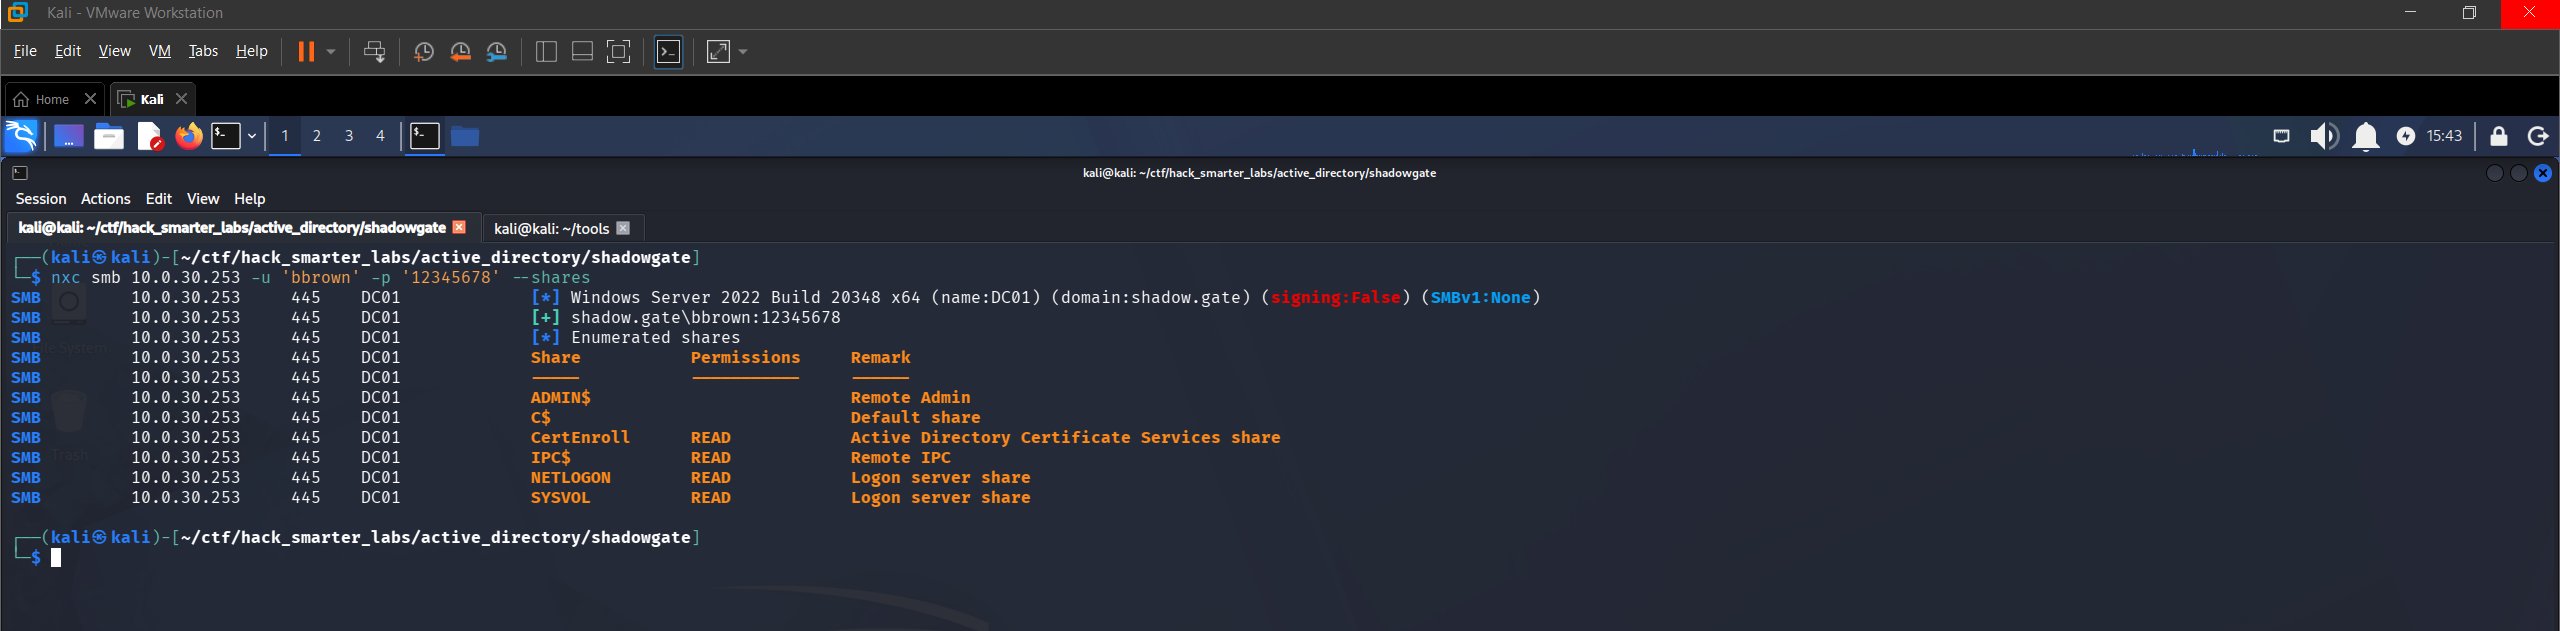Click the log out icon in panel

coord(2538,136)
